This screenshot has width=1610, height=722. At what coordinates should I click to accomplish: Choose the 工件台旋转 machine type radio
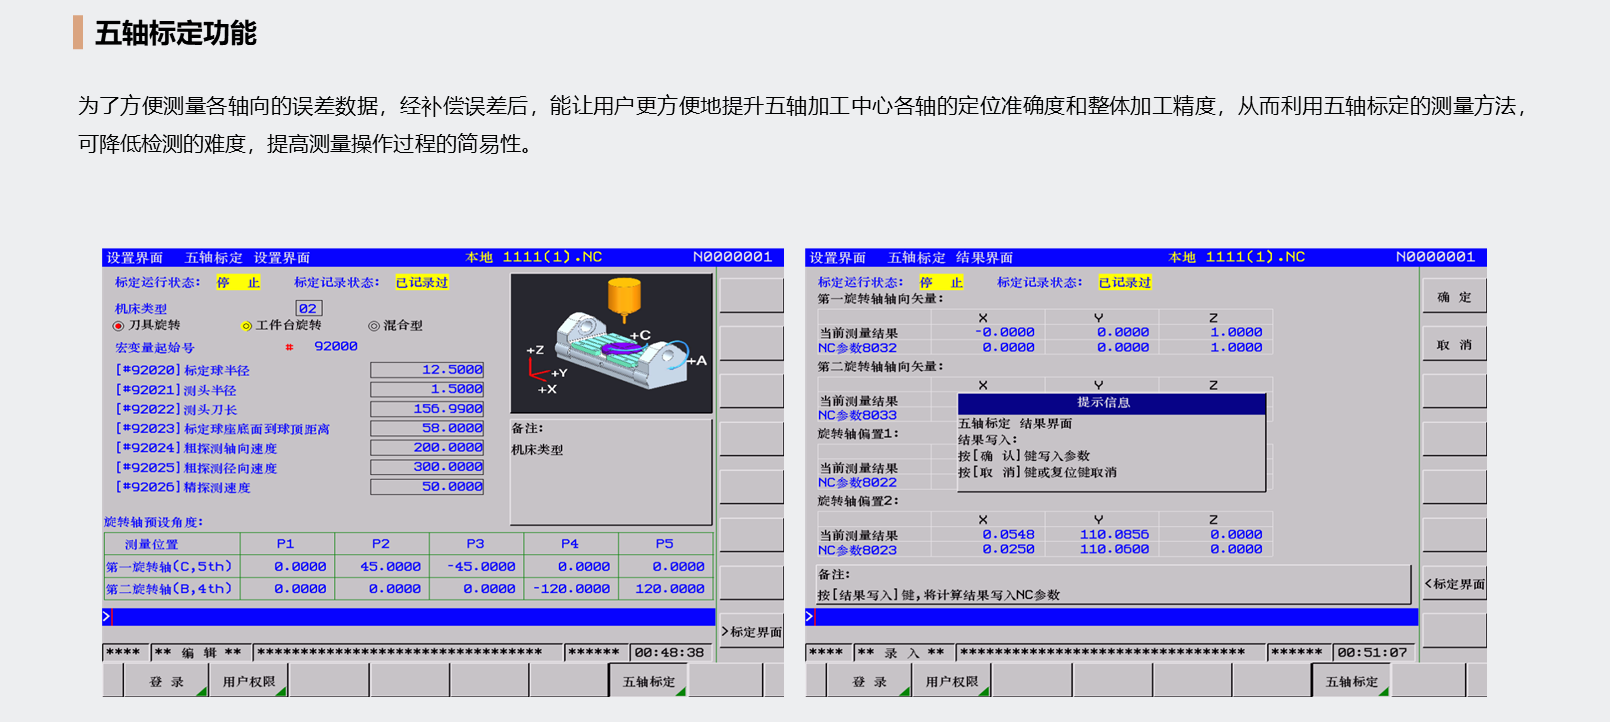coord(246,326)
